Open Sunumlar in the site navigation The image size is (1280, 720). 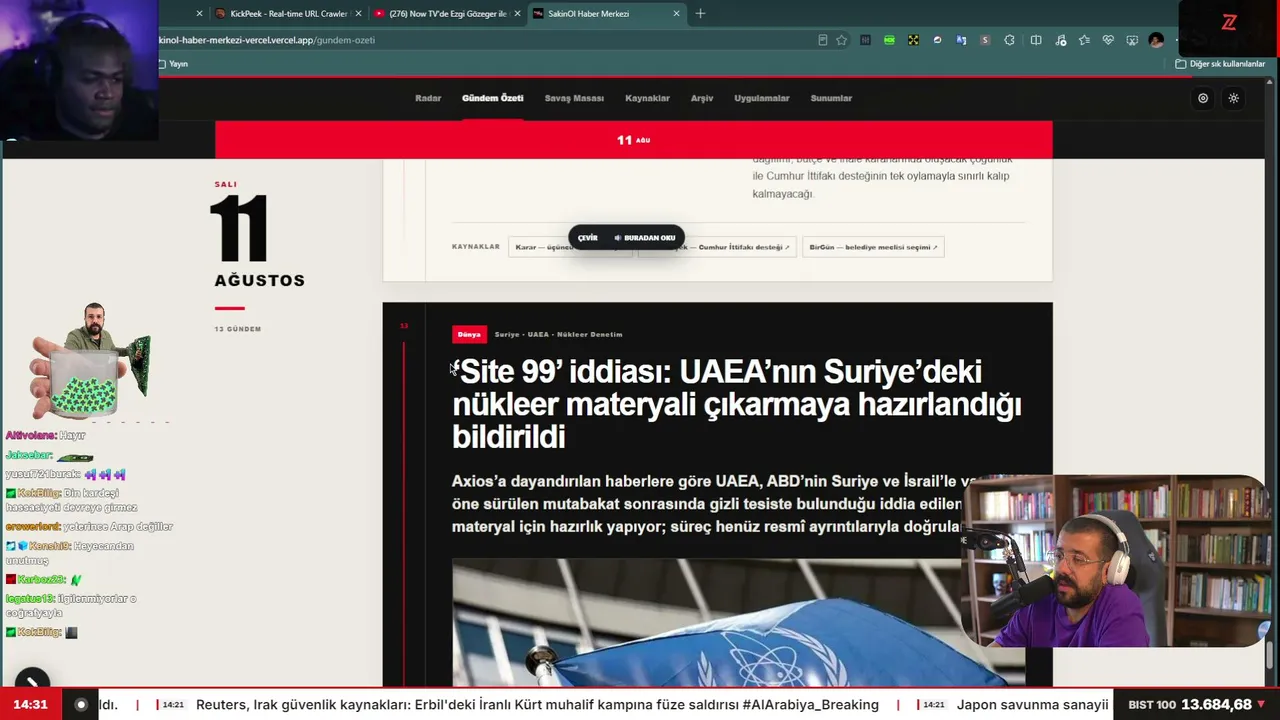click(831, 98)
